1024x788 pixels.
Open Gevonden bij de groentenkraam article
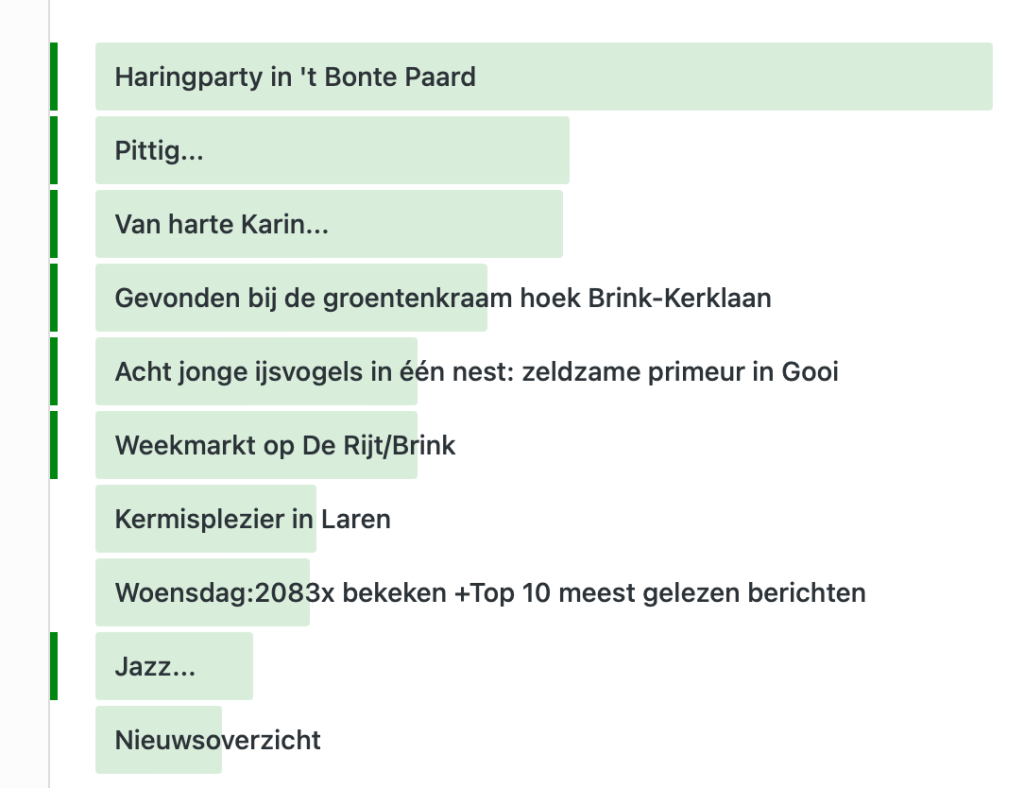[442, 298]
